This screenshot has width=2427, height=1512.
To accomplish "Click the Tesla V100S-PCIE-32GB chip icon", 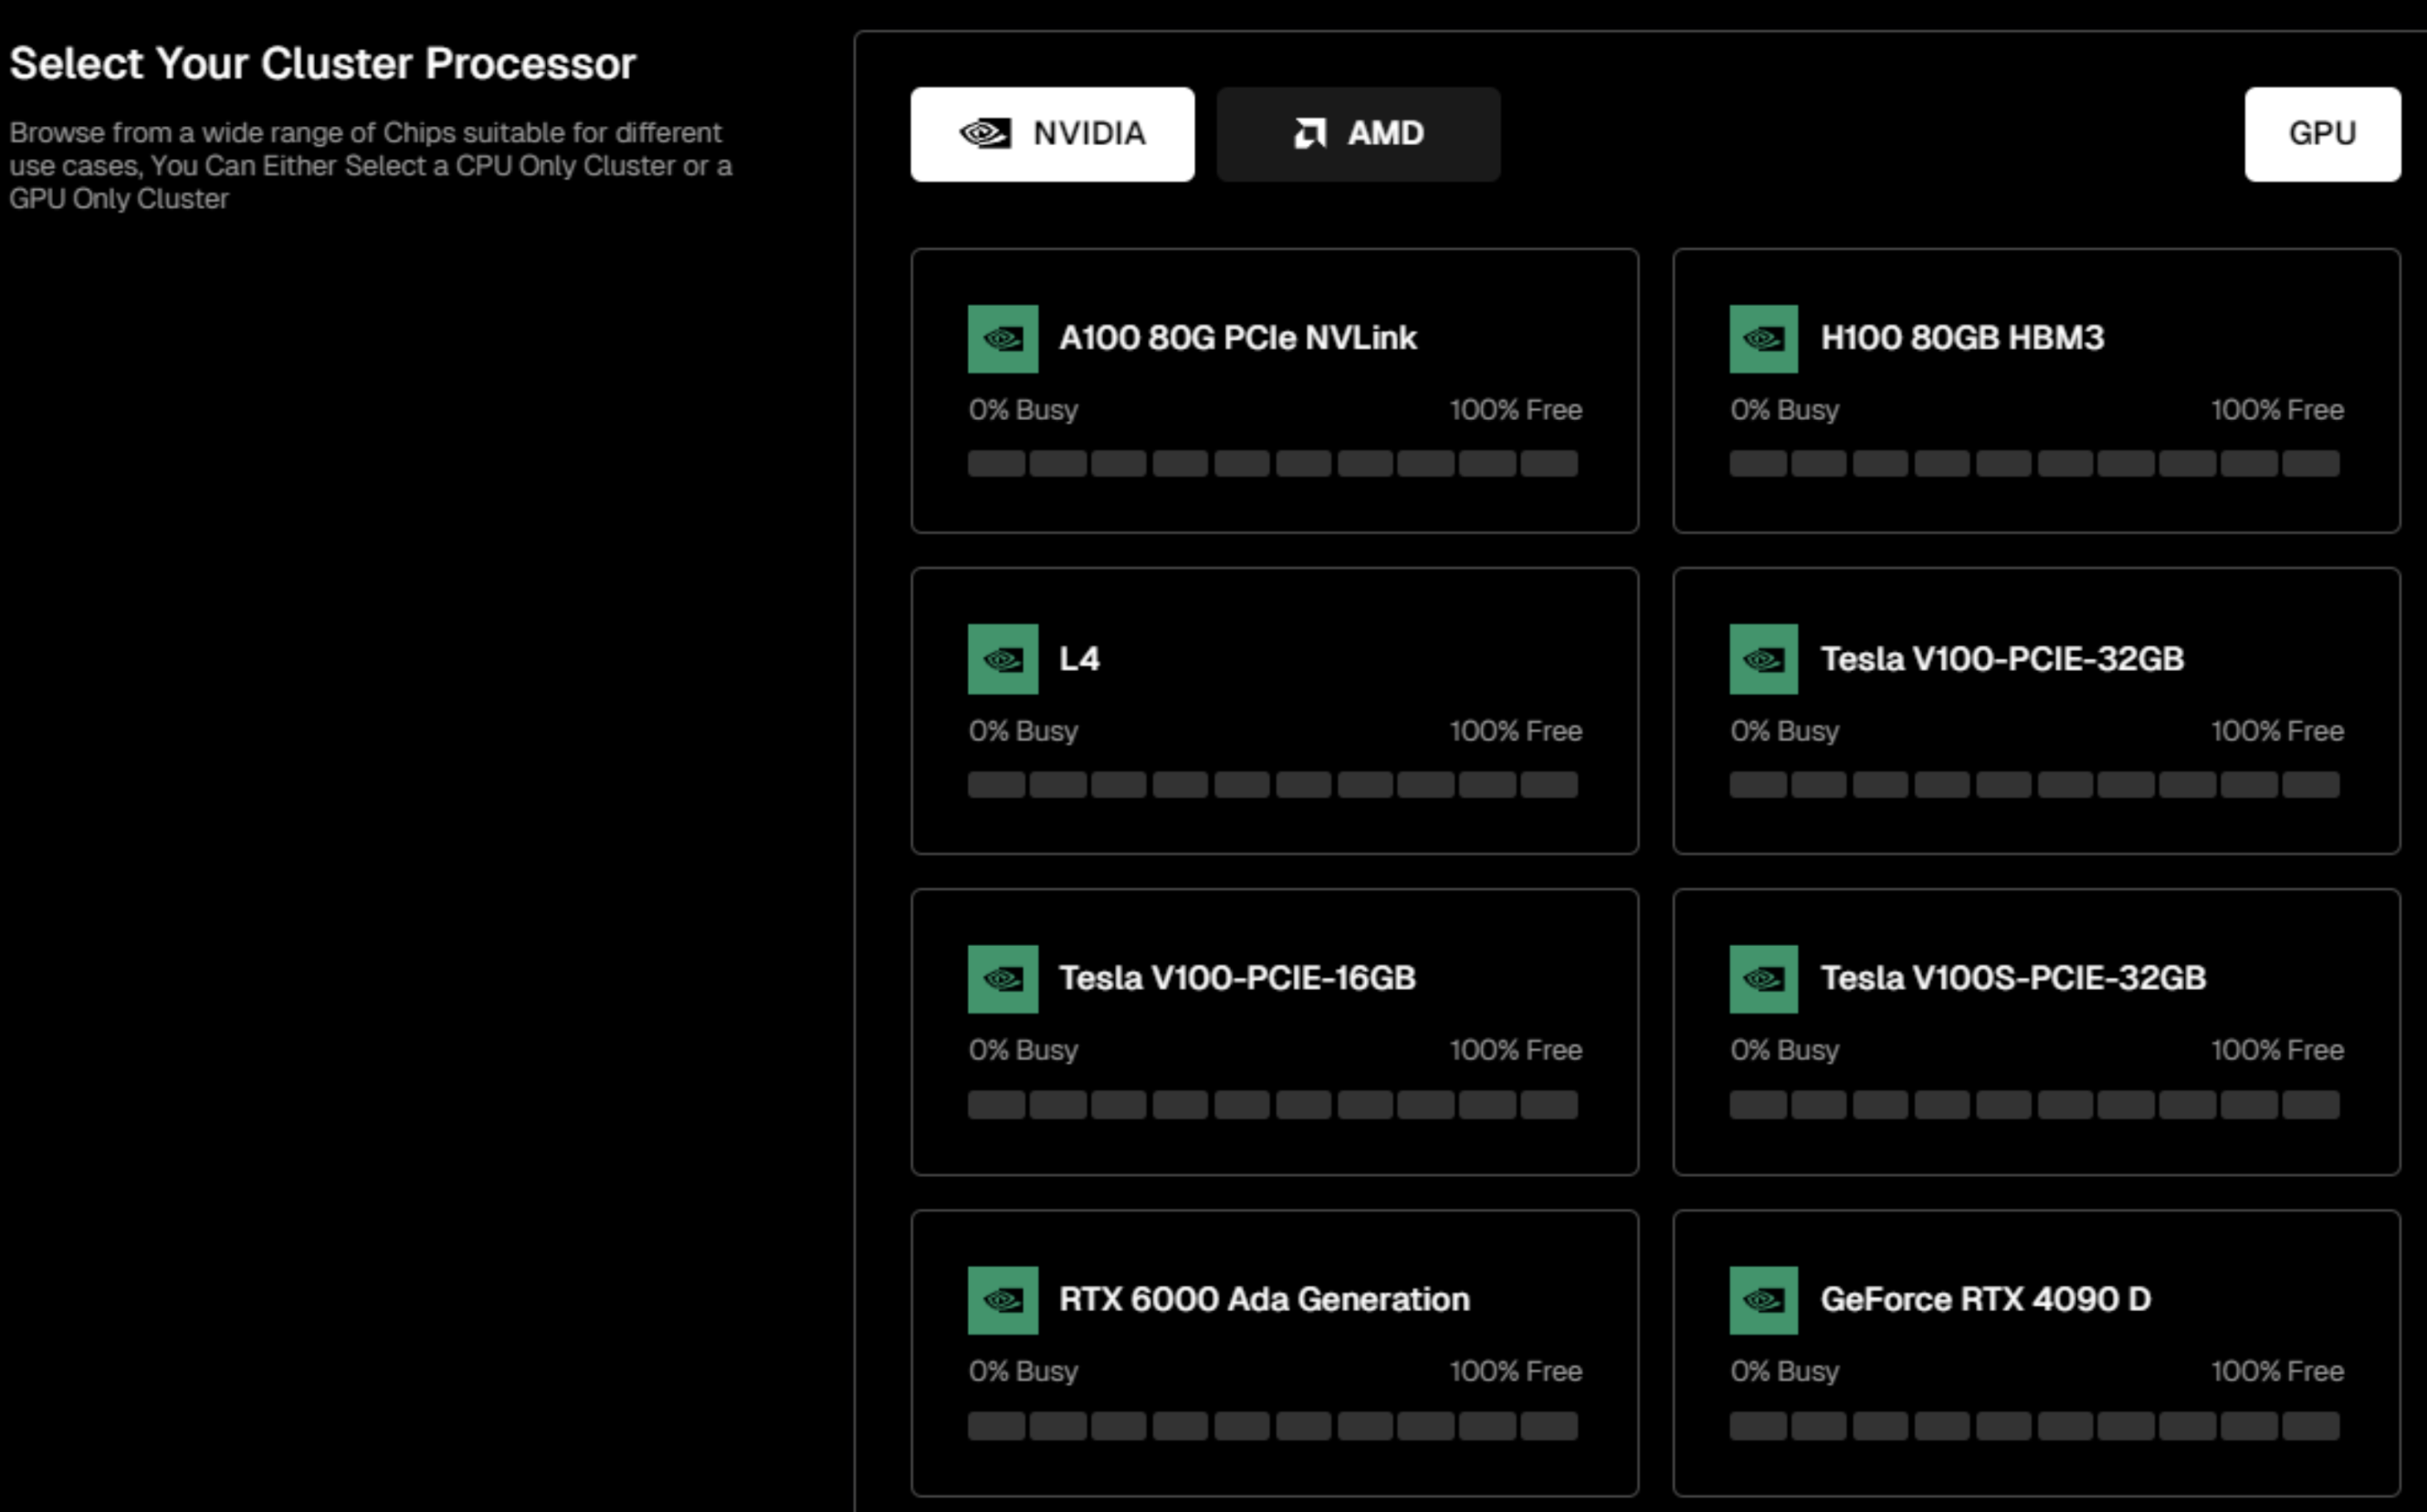I will pos(1764,979).
